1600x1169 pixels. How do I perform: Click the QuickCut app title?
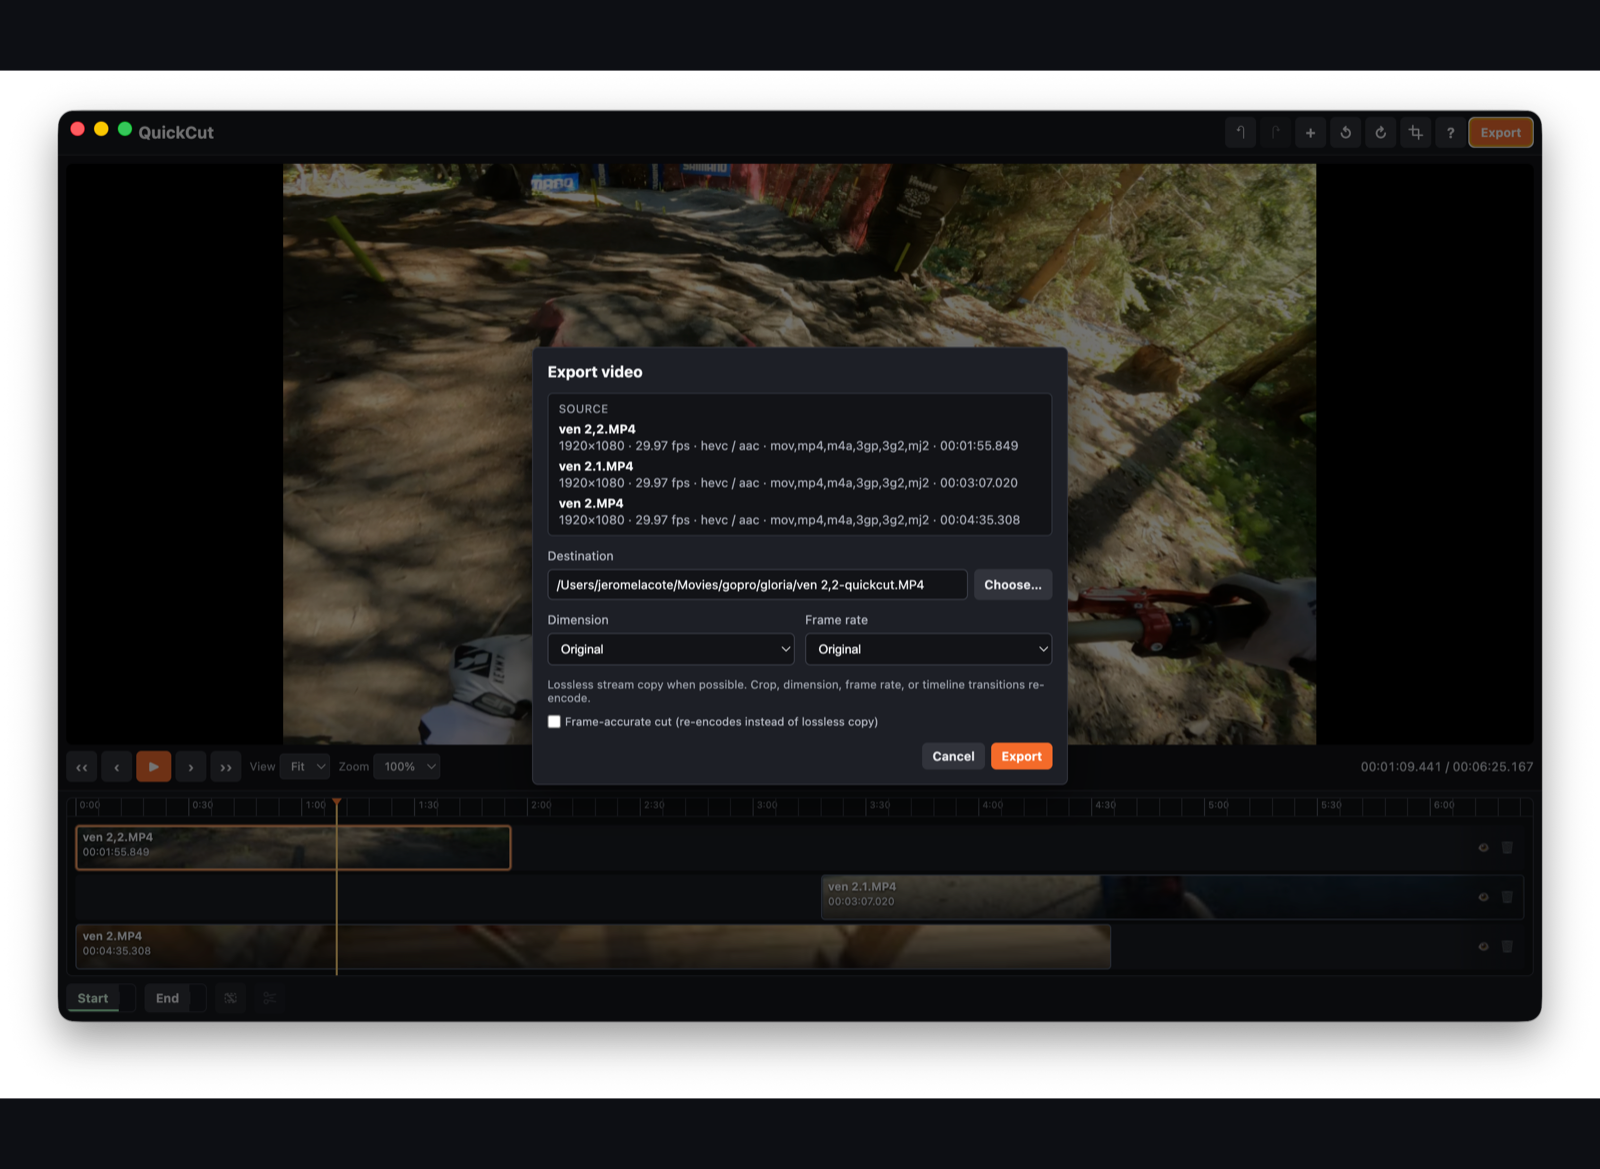click(176, 132)
